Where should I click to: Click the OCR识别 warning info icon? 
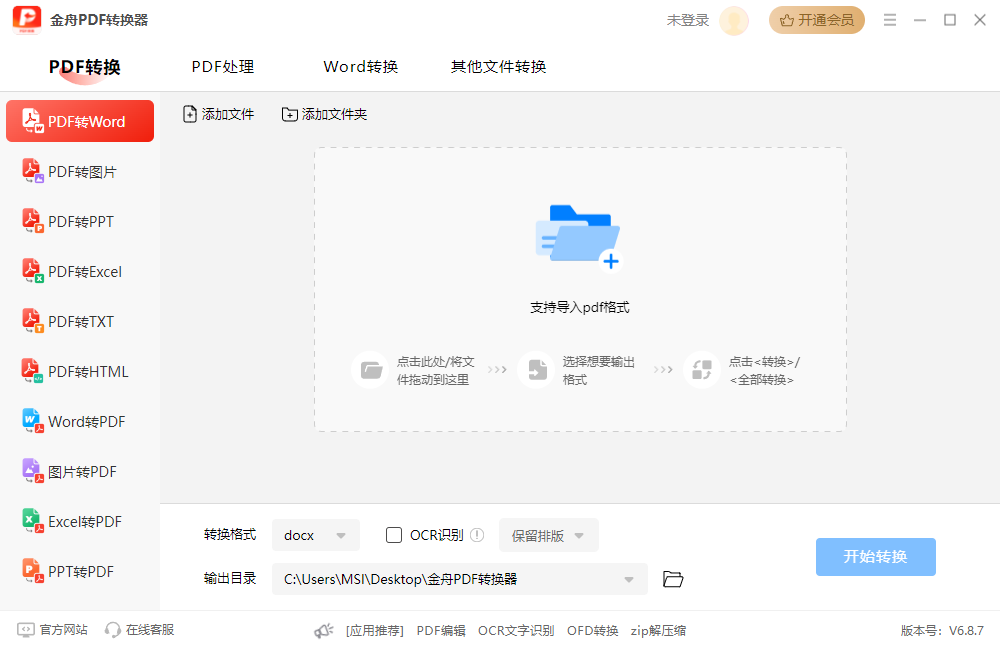coord(477,535)
